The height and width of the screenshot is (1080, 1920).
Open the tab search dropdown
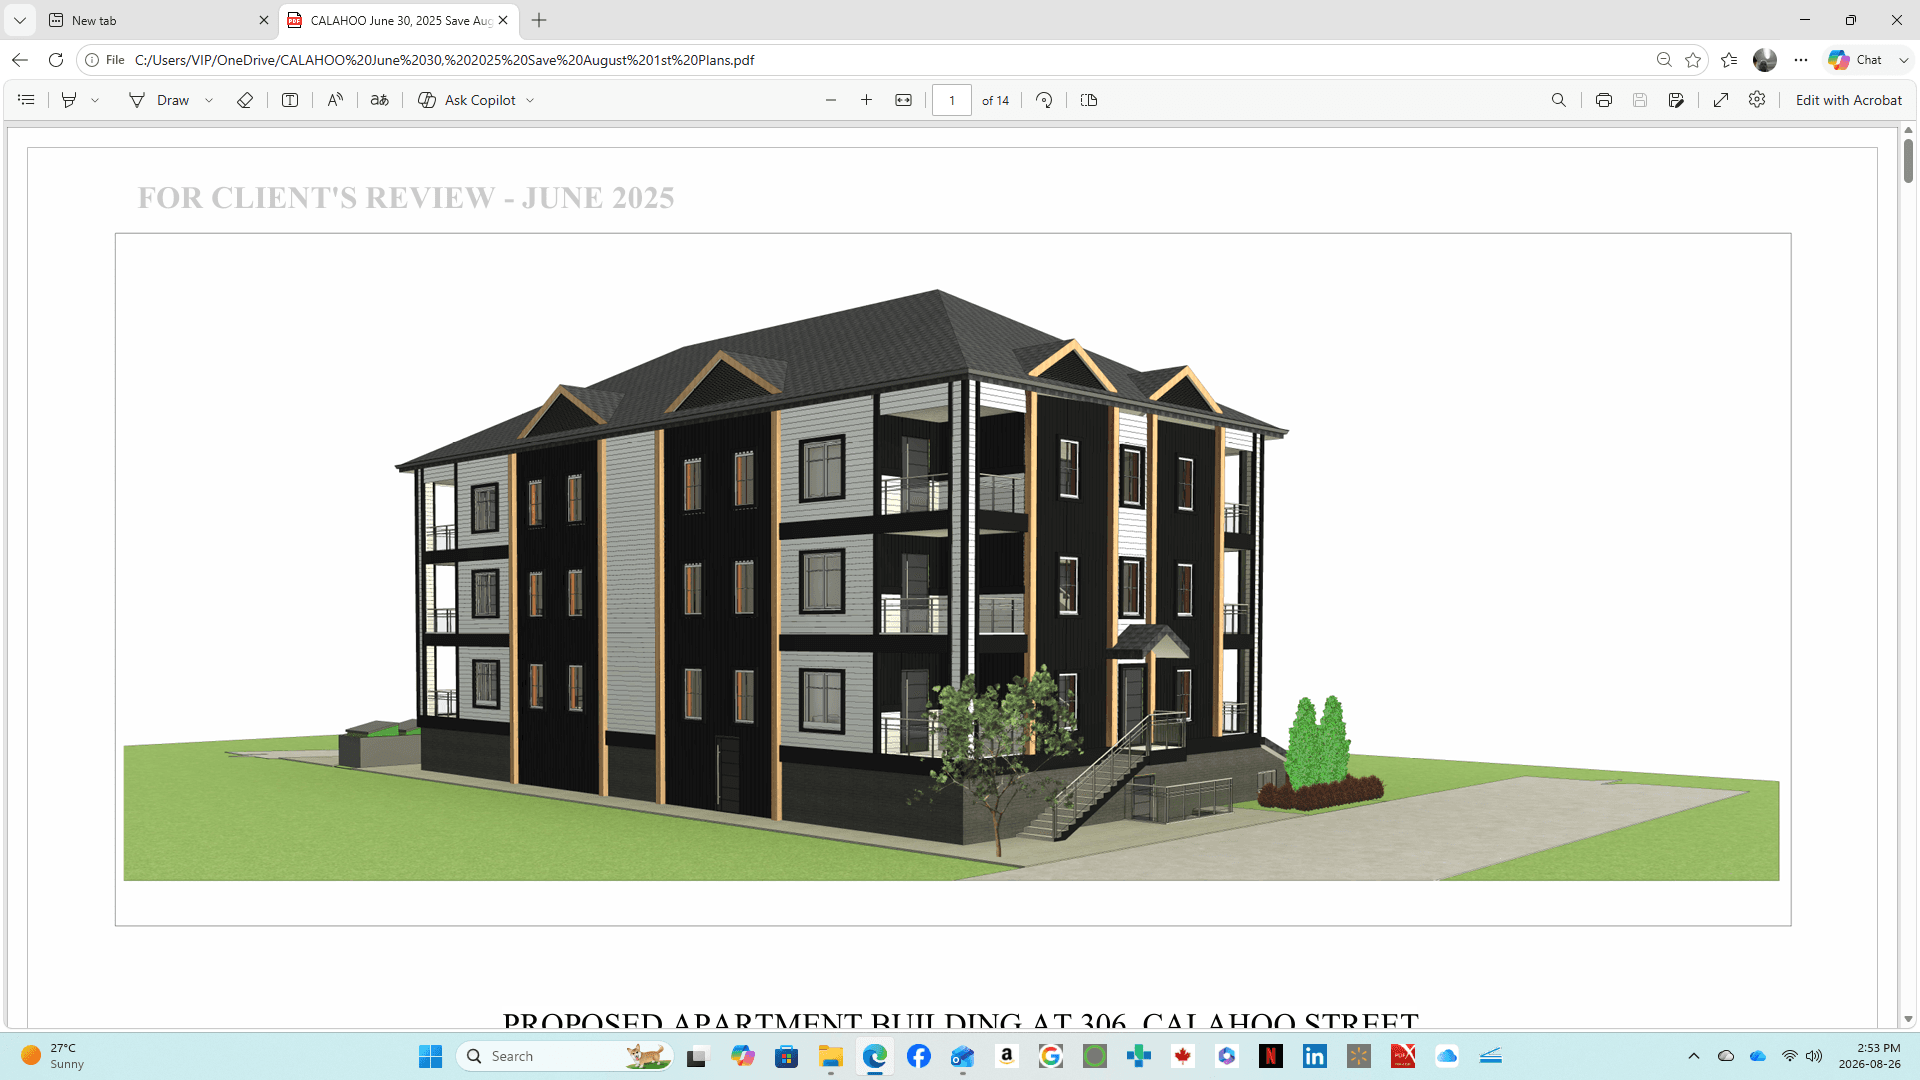pyautogui.click(x=19, y=20)
